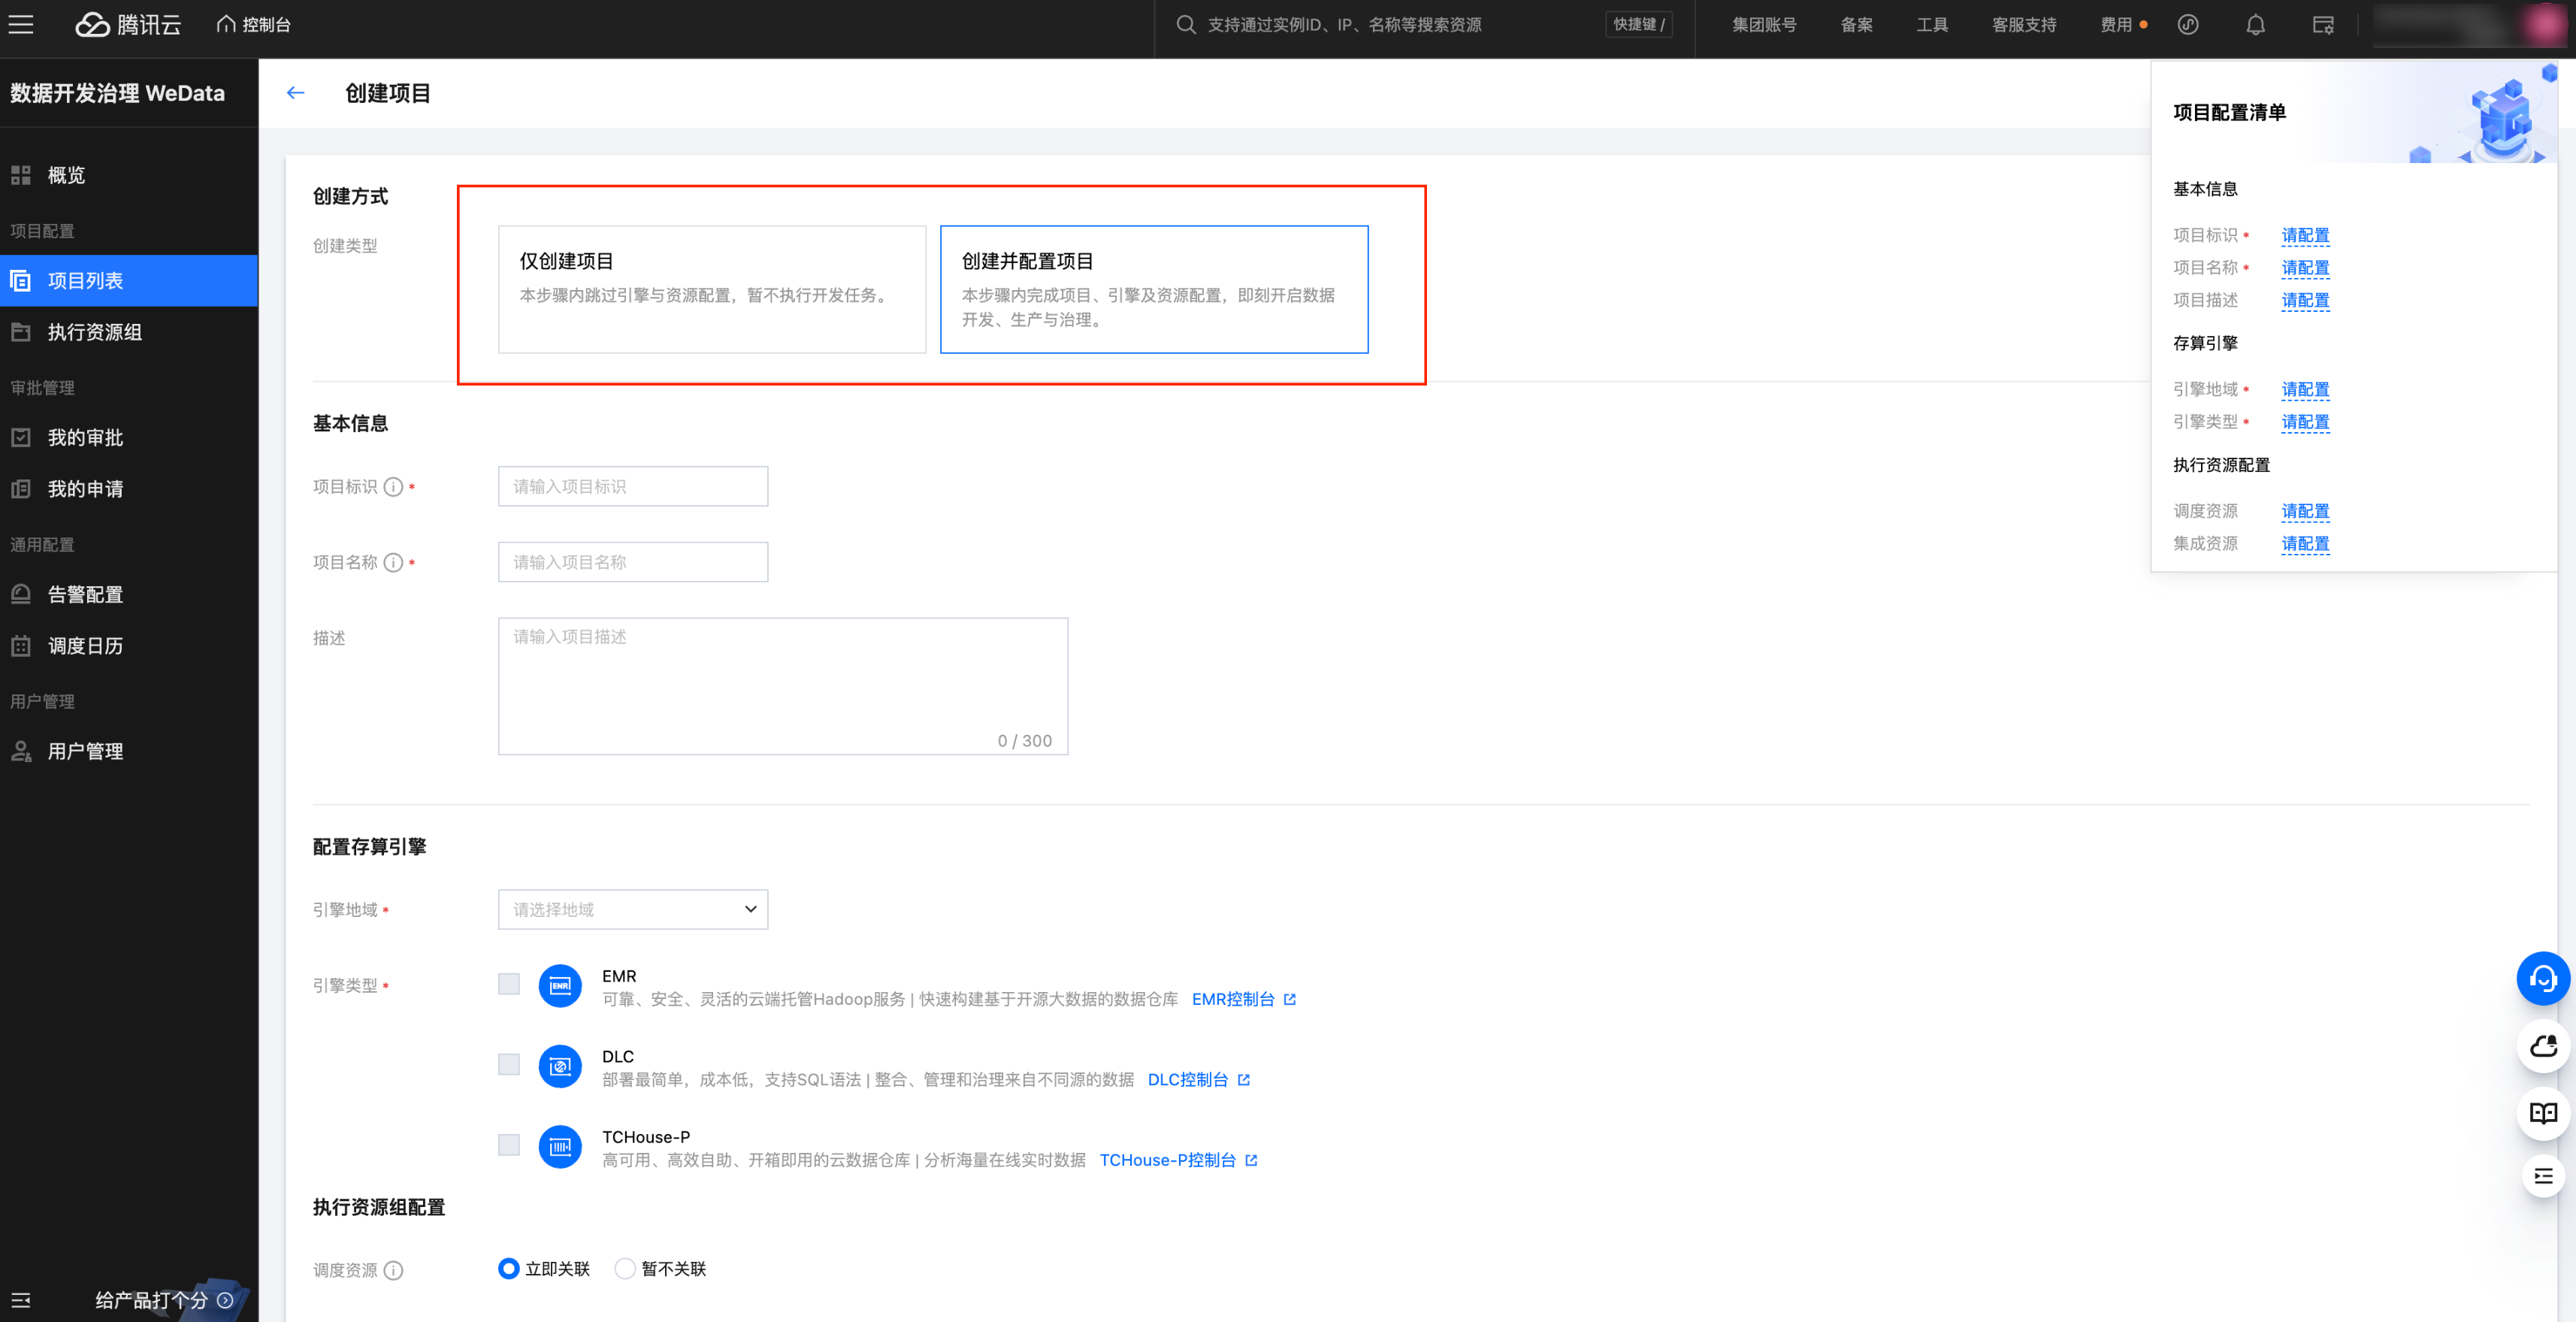The height and width of the screenshot is (1322, 2576).
Task: Click 请配置 for 项目描述 in checklist
Action: point(2305,301)
